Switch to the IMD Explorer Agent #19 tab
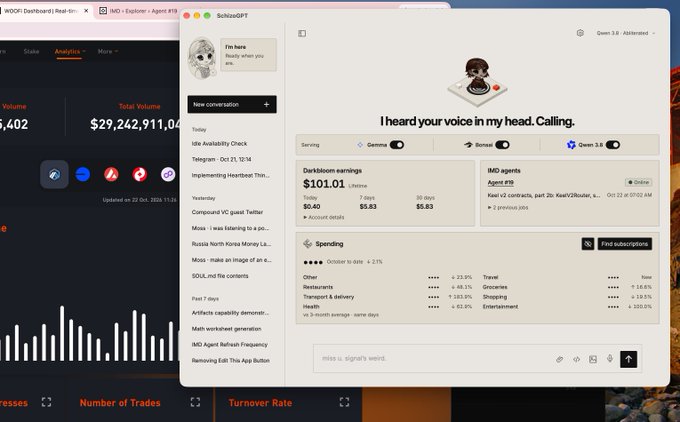Viewport: 680px width, 422px height. [139, 11]
